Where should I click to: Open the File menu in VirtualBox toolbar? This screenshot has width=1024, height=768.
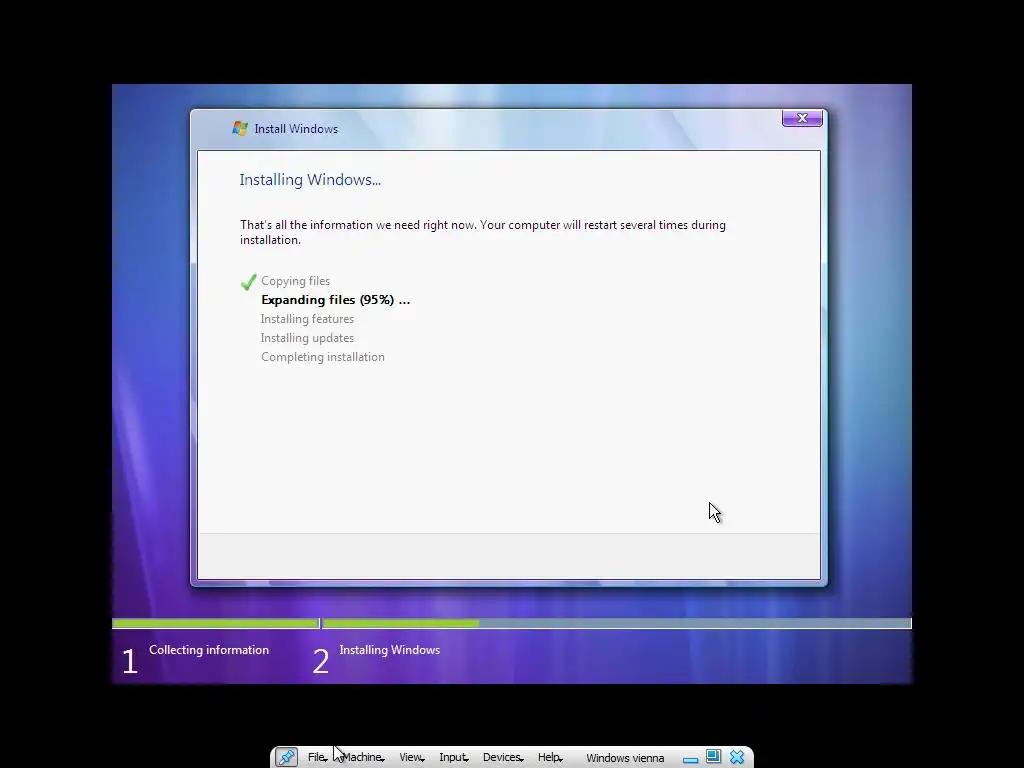[x=317, y=757]
